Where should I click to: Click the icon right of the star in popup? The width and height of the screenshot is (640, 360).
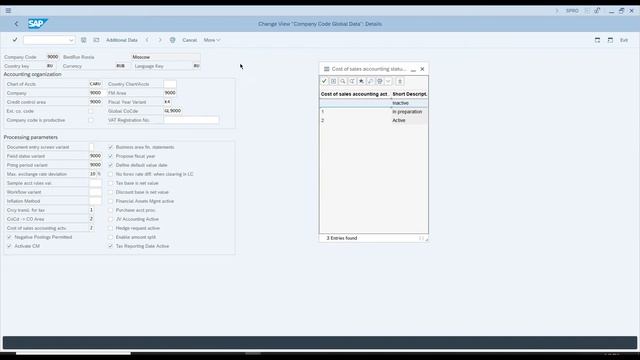click(371, 81)
